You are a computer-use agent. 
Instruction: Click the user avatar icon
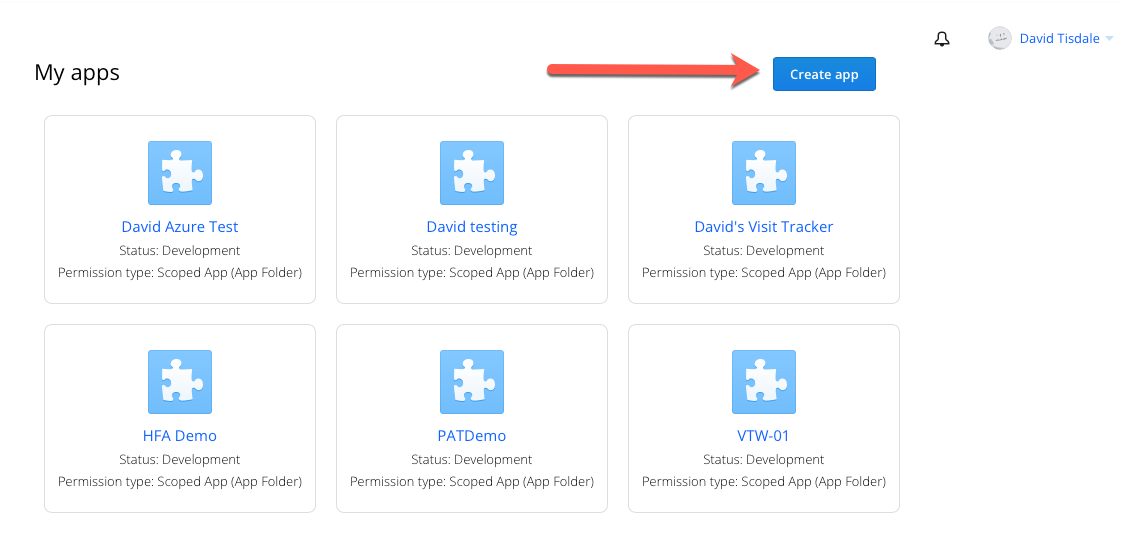point(999,38)
